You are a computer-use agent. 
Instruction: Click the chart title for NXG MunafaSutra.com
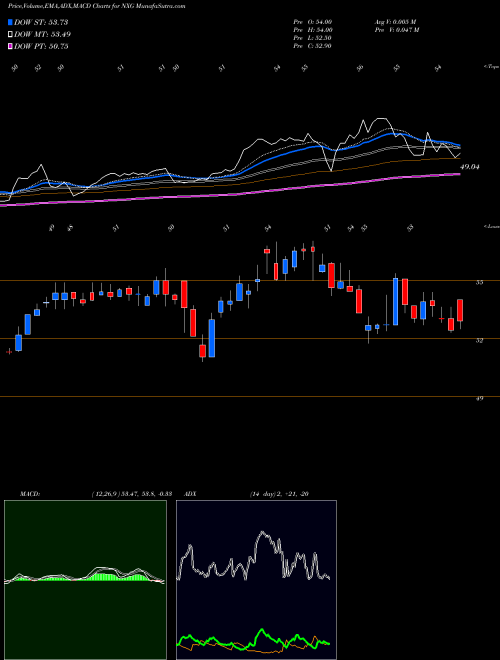tap(97, 7)
